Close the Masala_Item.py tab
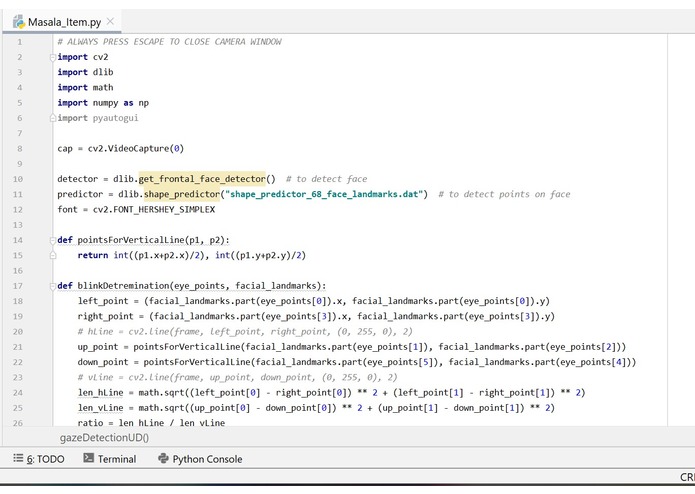 click(x=110, y=21)
